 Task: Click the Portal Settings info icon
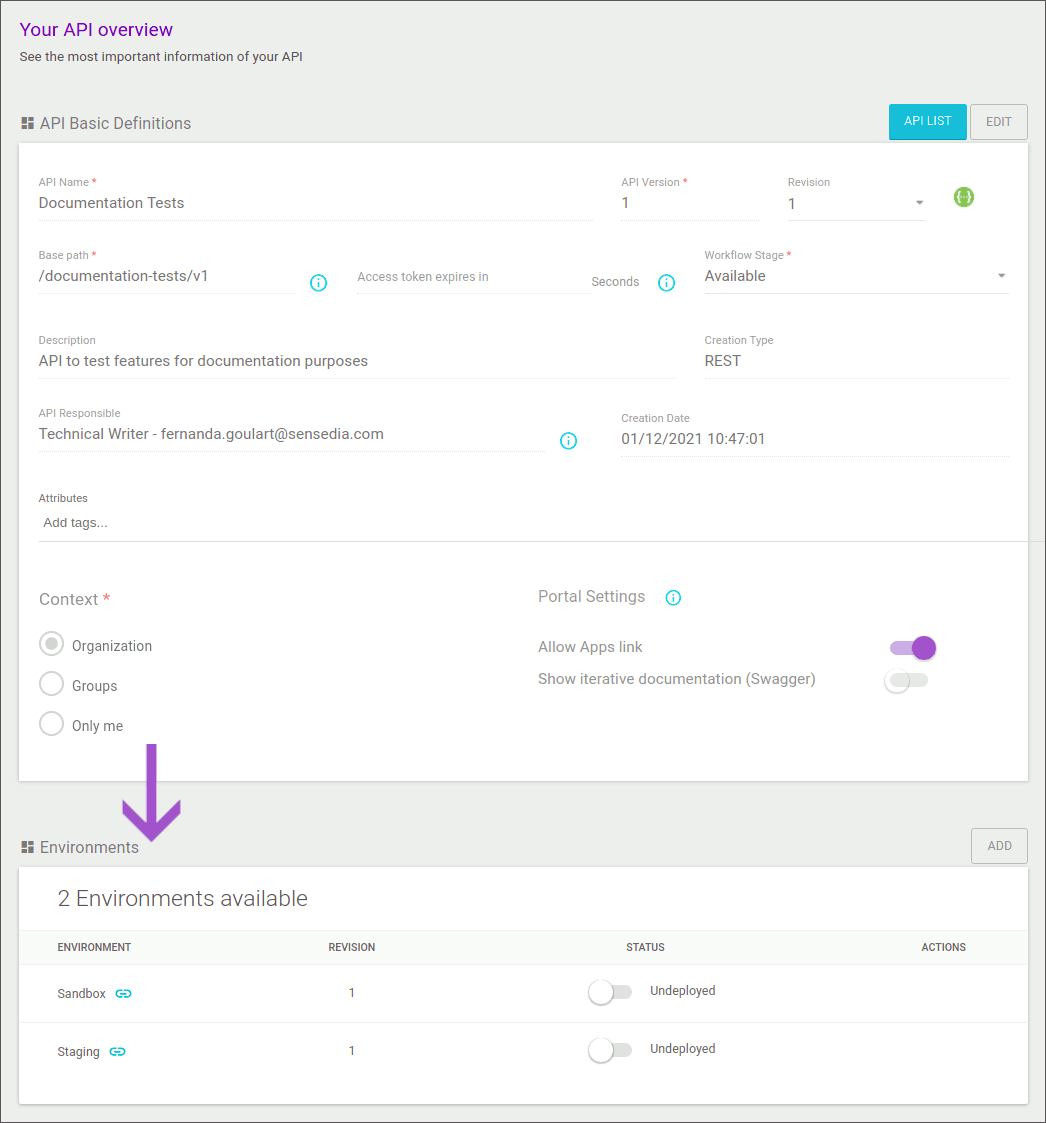672,597
